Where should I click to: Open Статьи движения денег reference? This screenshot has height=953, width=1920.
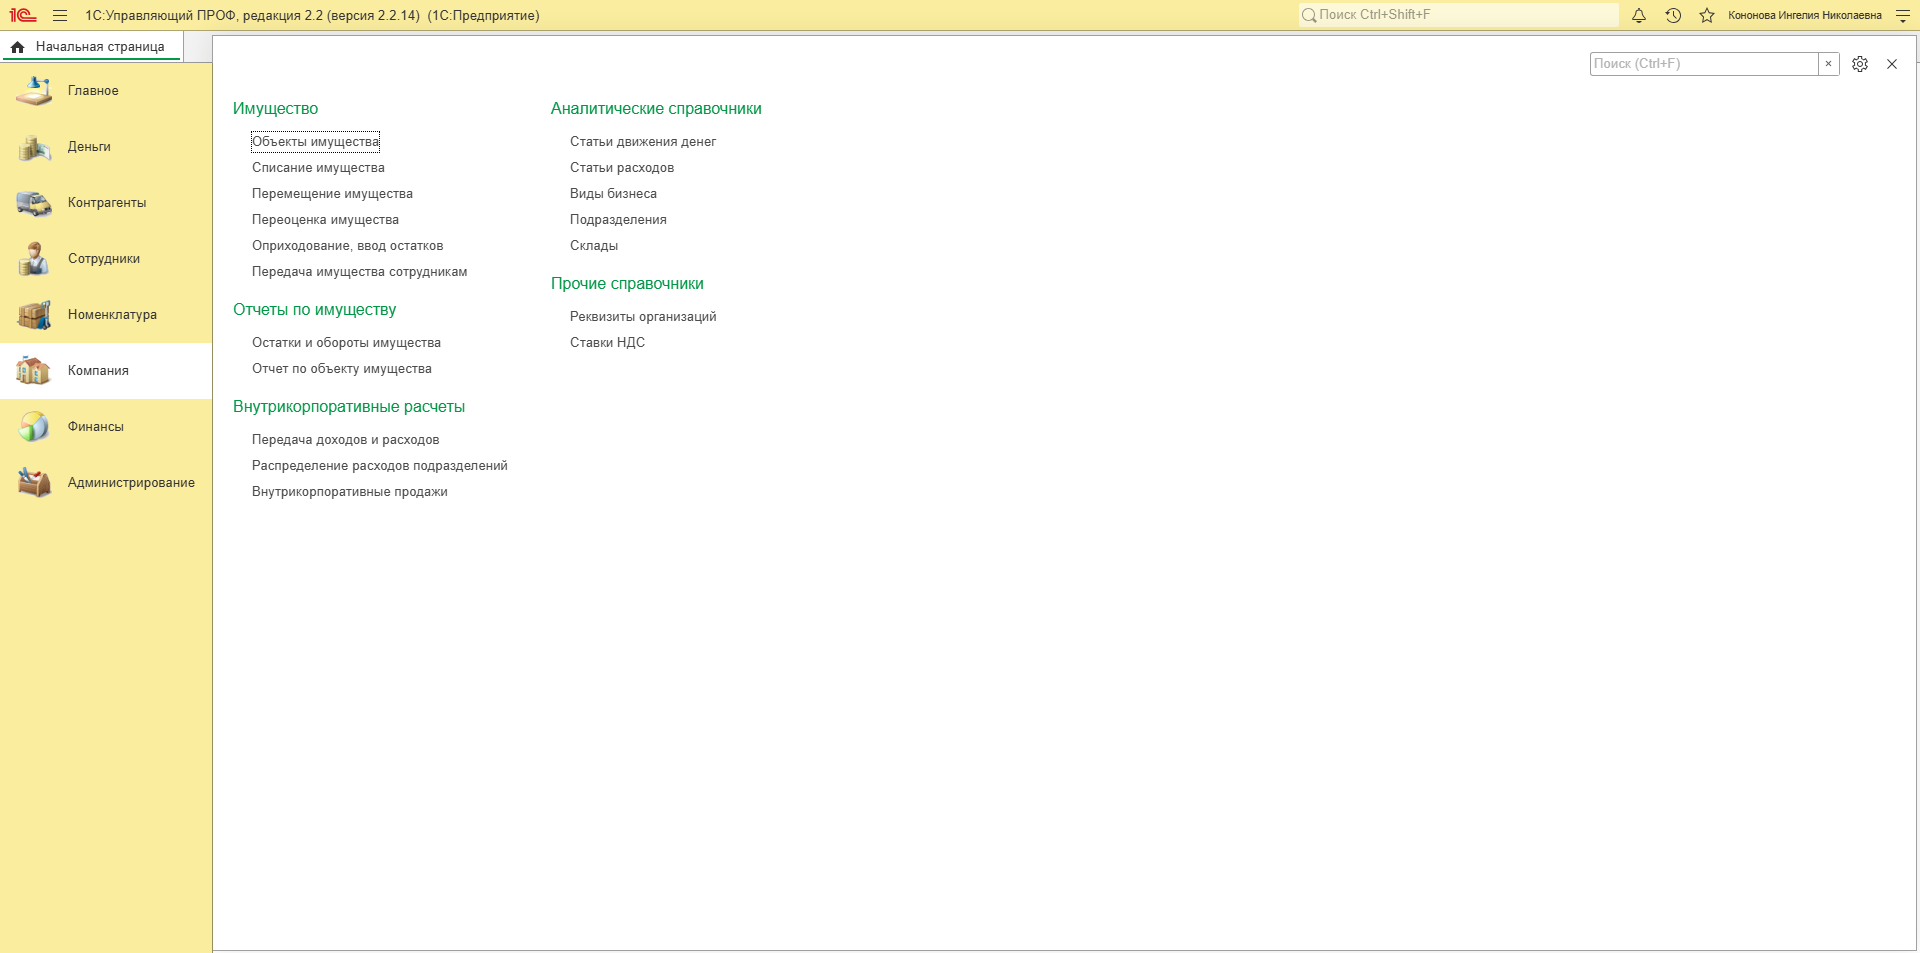[643, 142]
